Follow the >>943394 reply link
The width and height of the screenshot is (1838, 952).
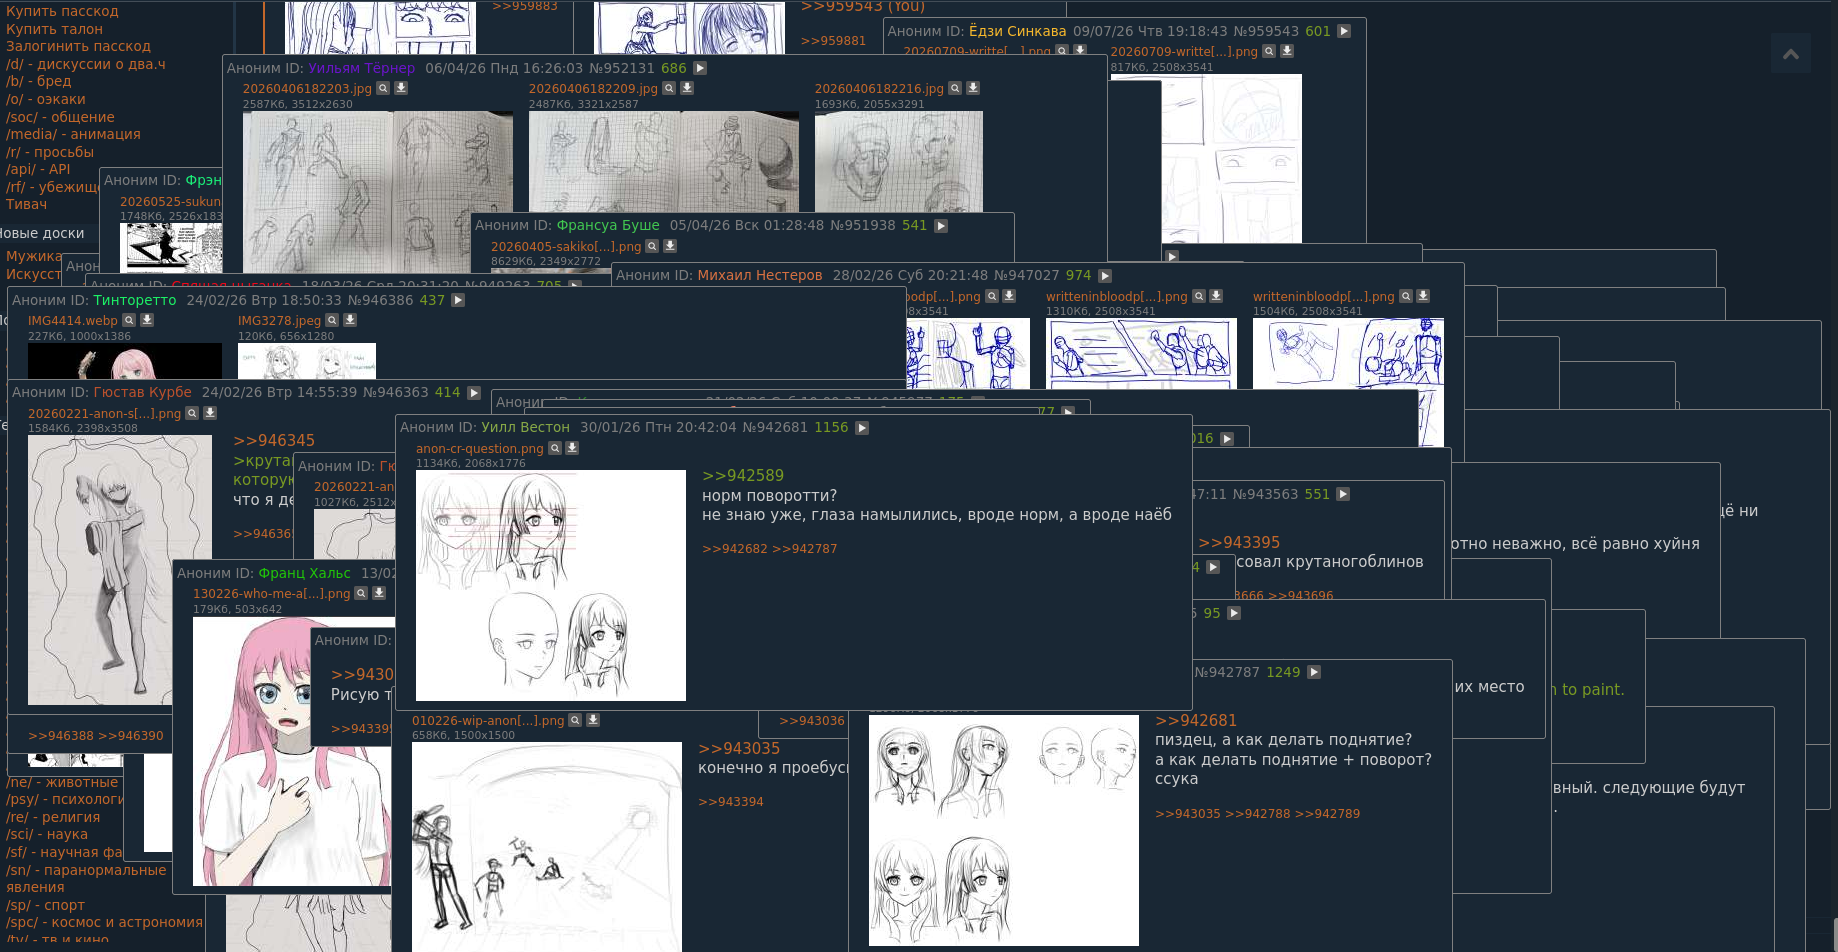point(731,802)
